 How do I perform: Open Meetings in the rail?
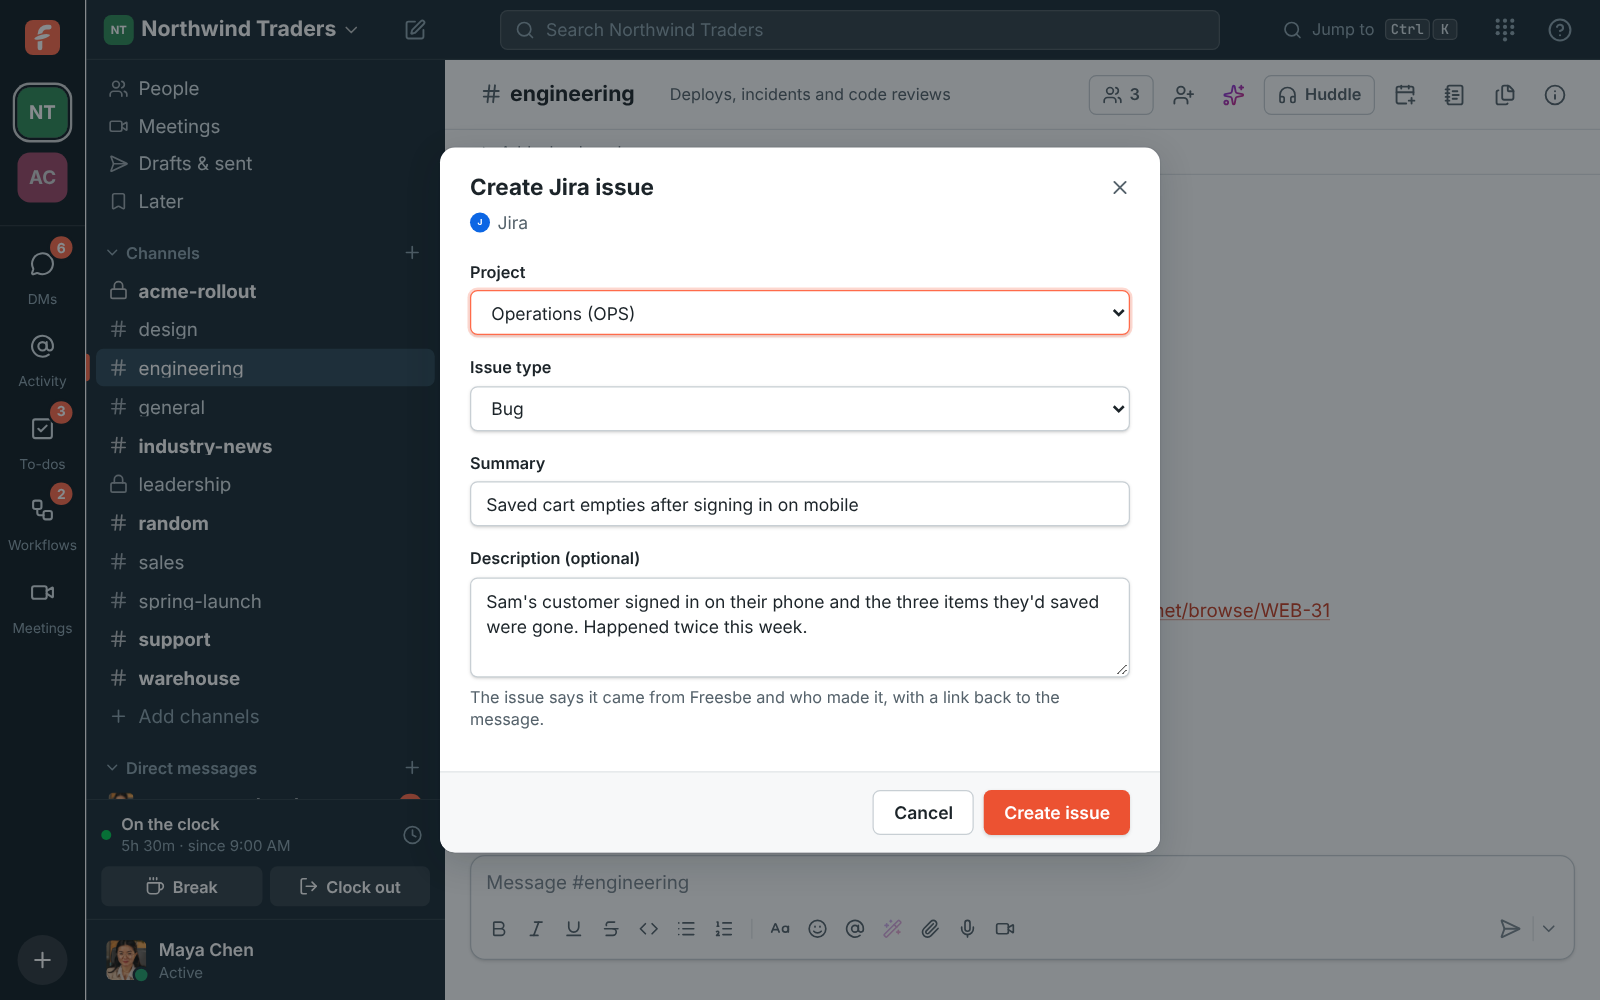pyautogui.click(x=42, y=606)
